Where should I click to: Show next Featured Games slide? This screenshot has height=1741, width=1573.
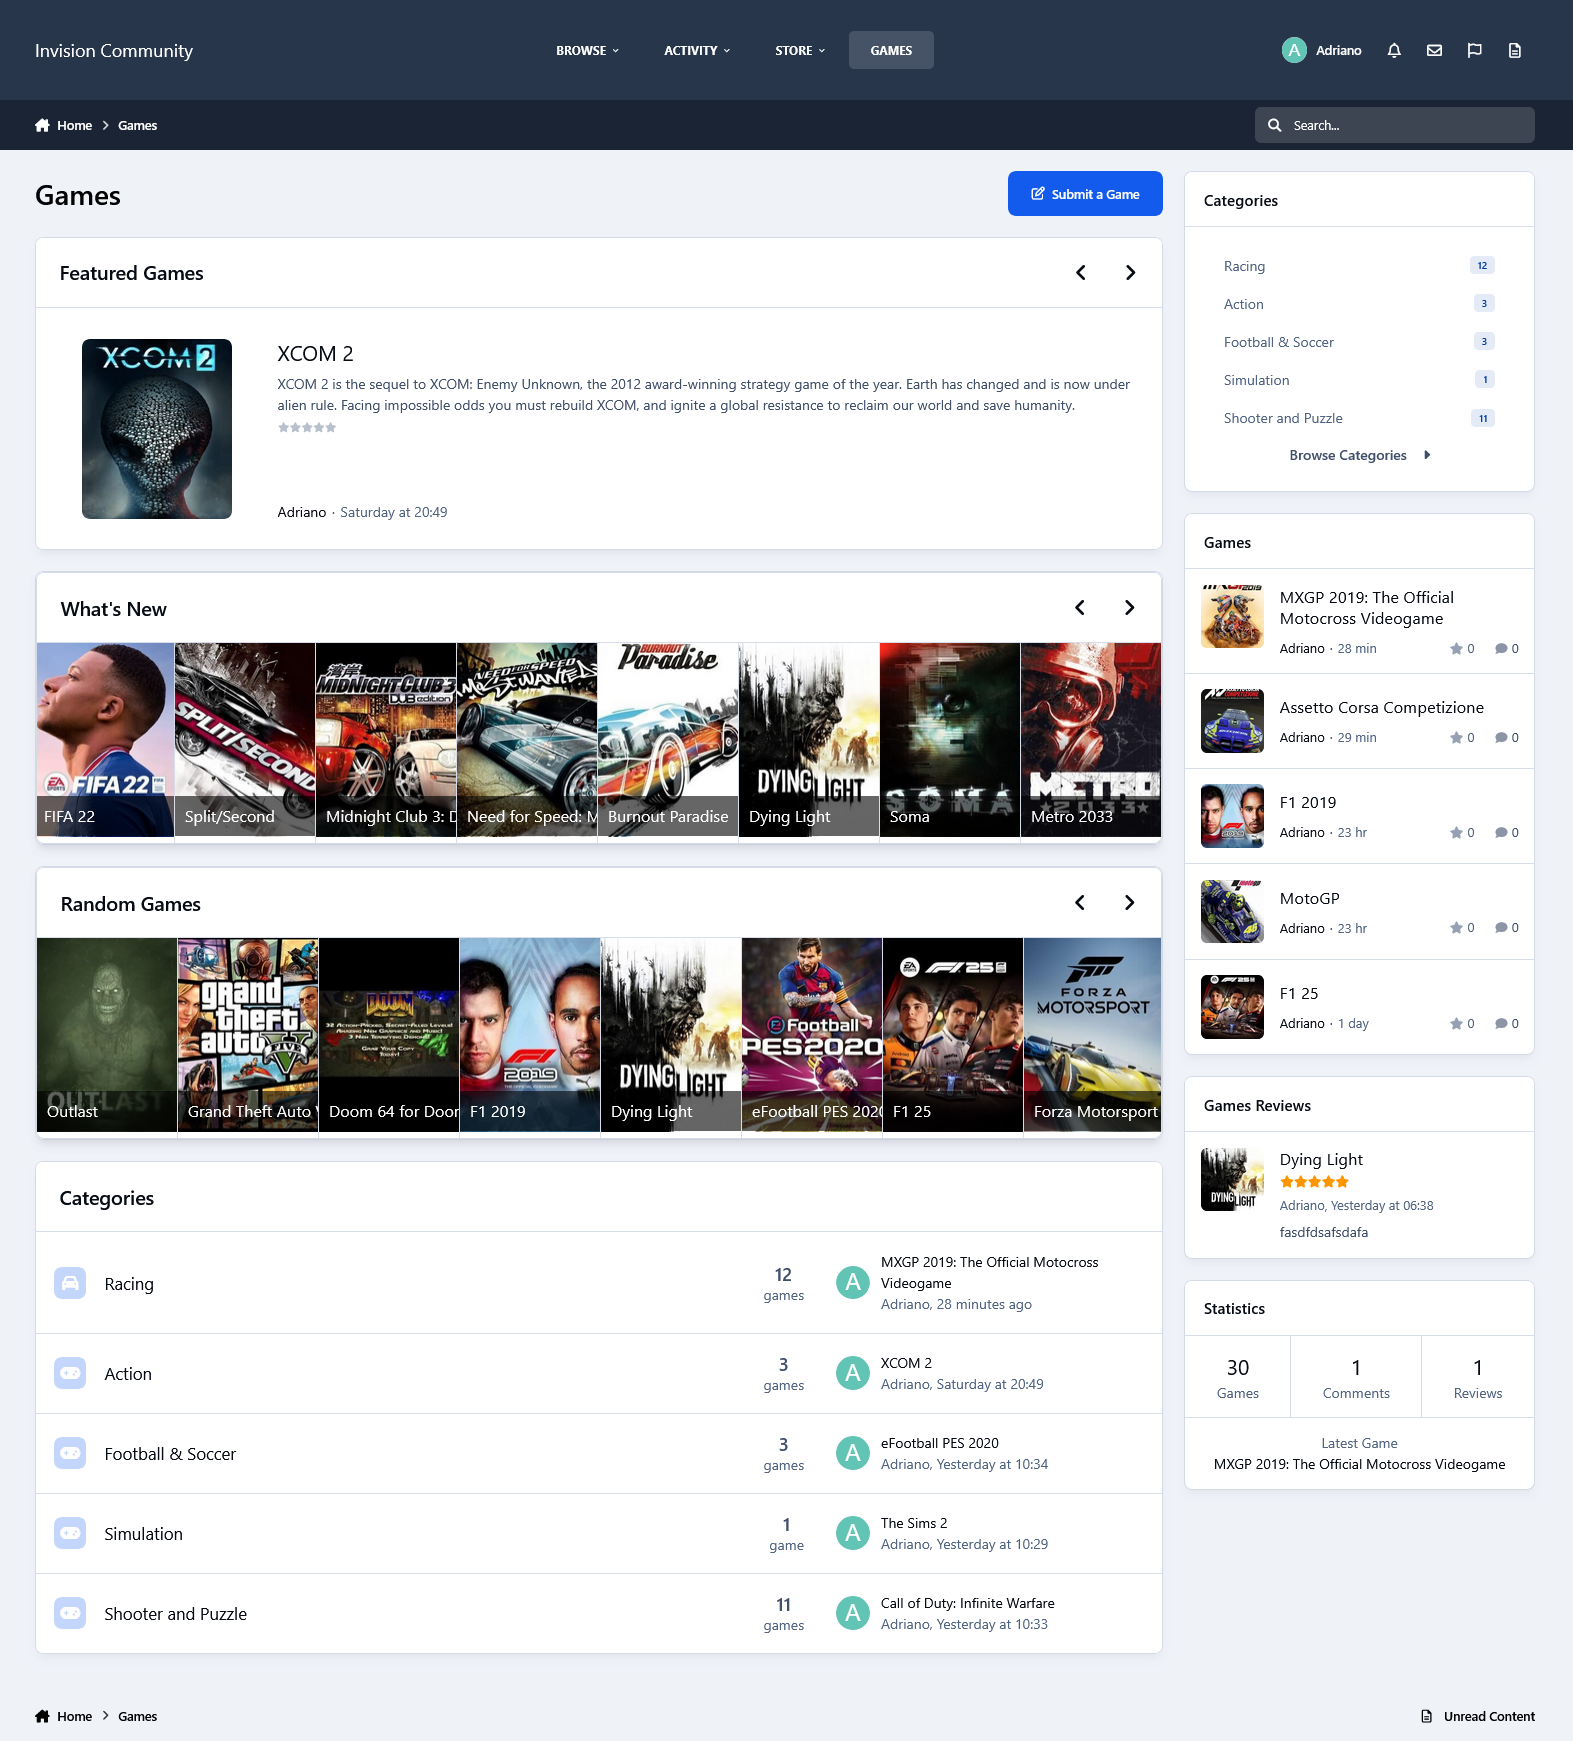point(1130,273)
